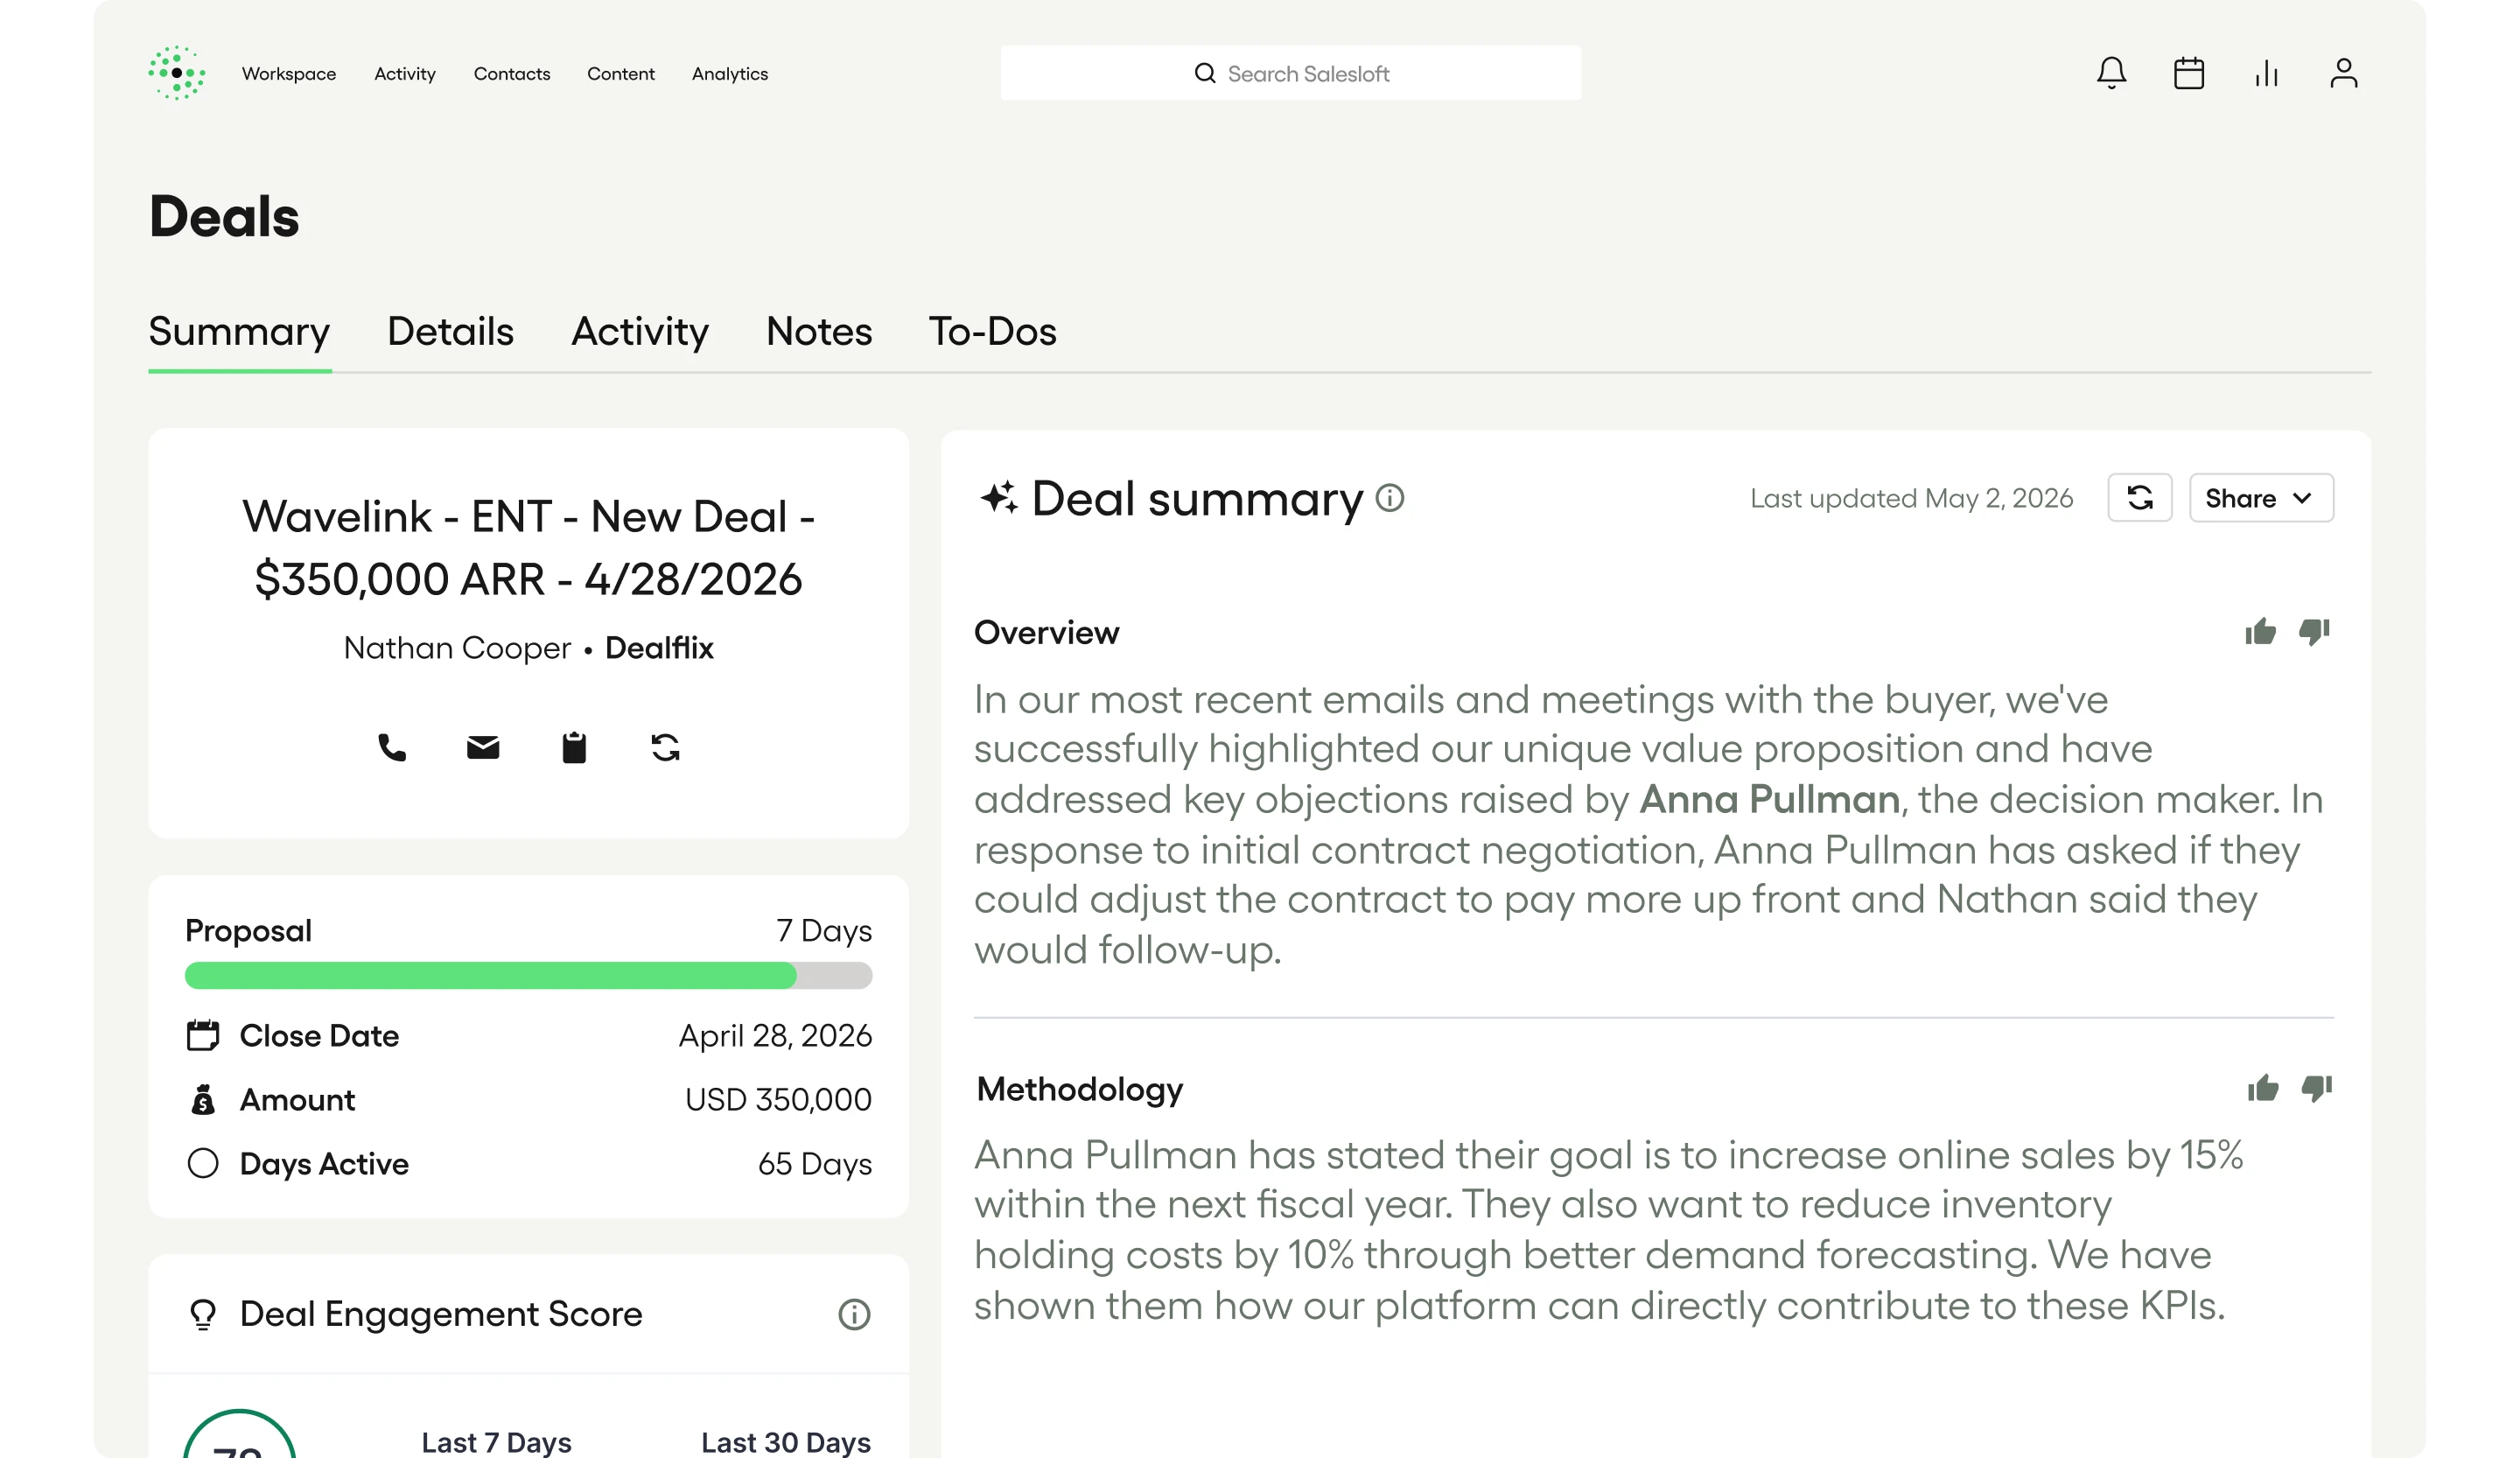Thumbs down the Methodology section

(x=2317, y=1088)
